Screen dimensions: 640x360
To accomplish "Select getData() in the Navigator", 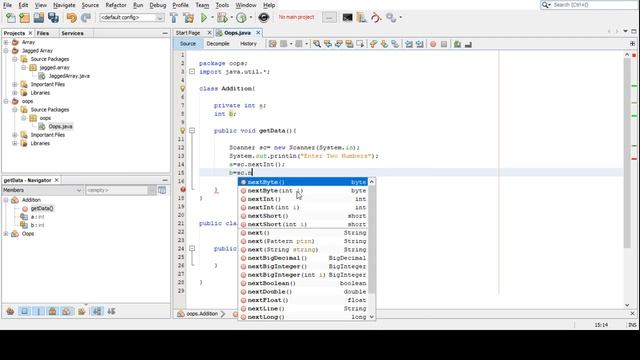I will tap(42, 209).
